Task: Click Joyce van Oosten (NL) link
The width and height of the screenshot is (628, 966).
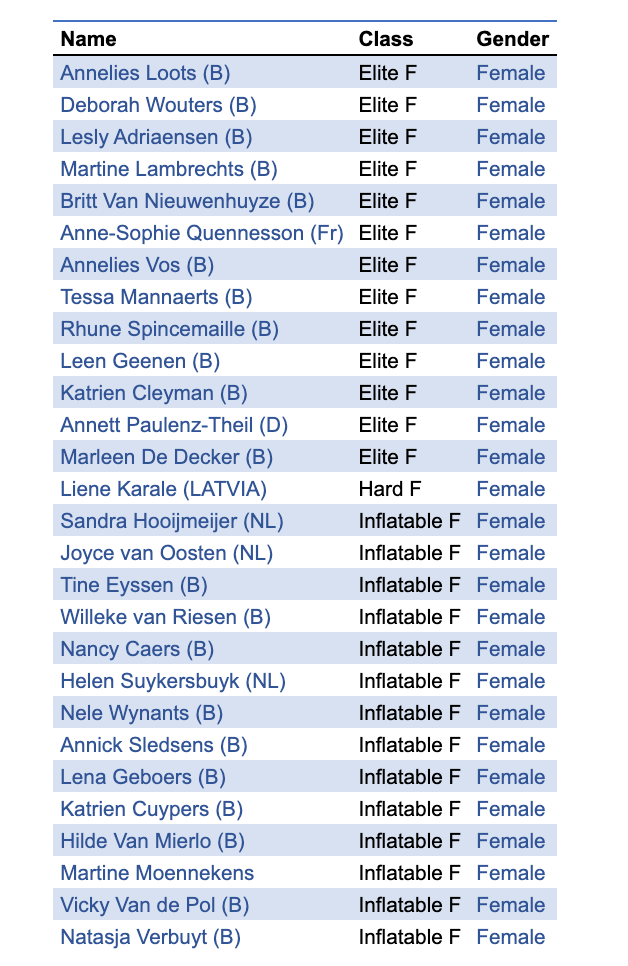Action: pyautogui.click(x=166, y=553)
